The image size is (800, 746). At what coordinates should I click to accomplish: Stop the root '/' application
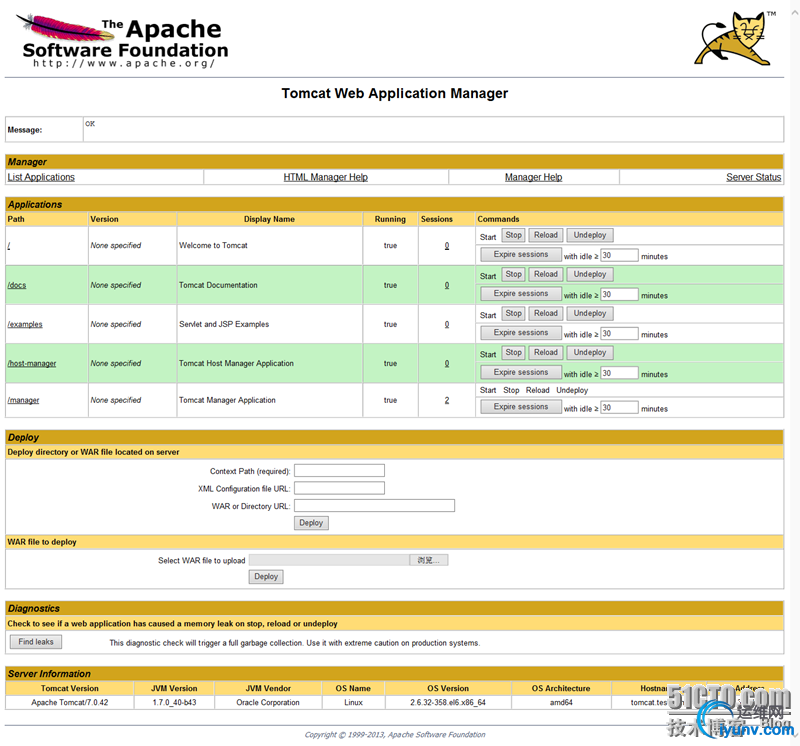(513, 235)
